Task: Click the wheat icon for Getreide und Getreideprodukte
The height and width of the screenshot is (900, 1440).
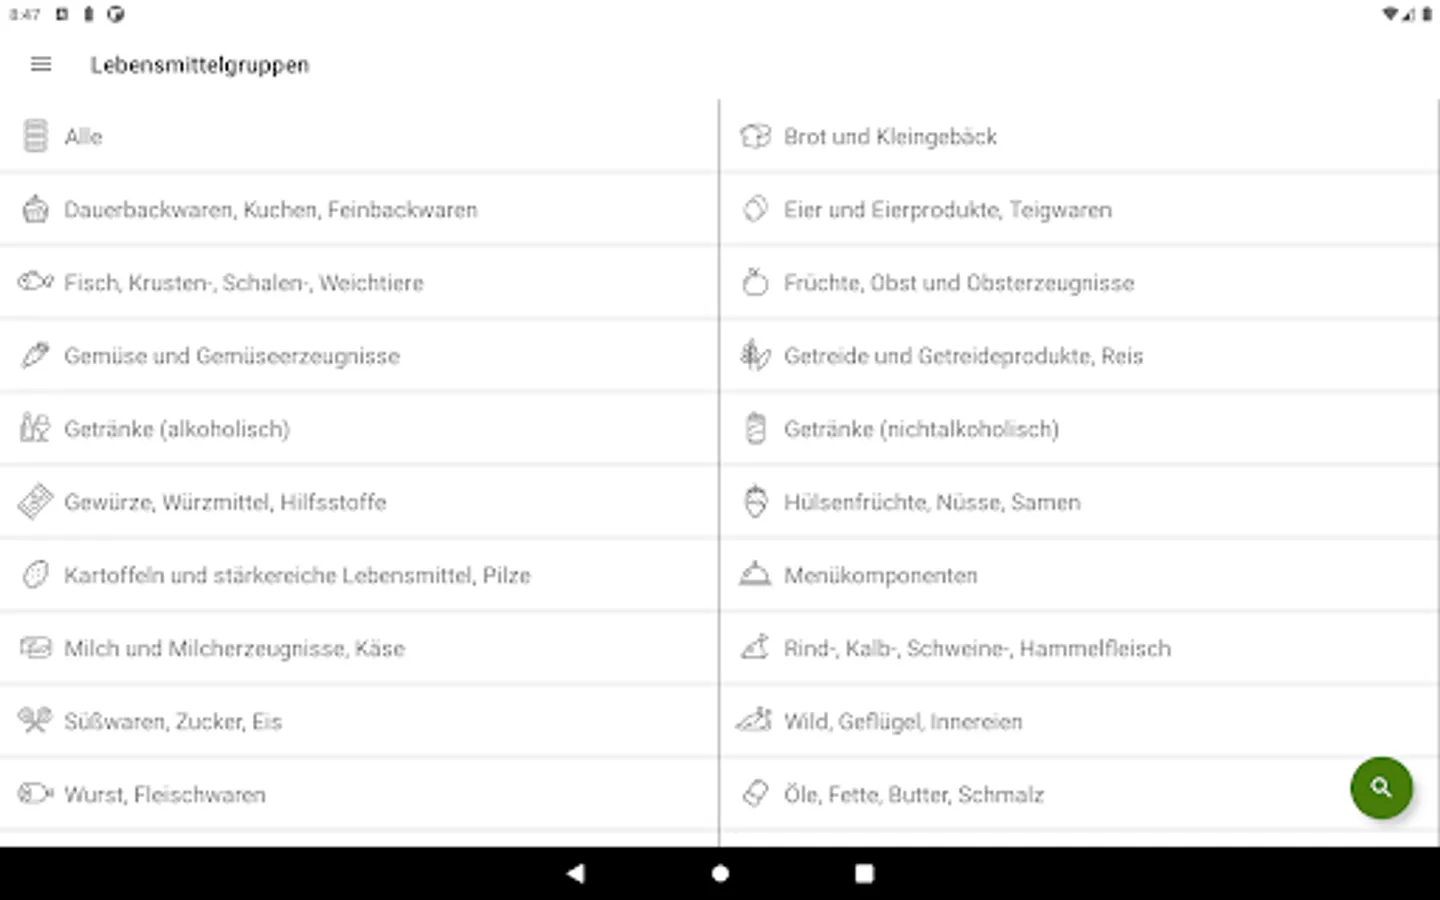Action: pyautogui.click(x=755, y=355)
